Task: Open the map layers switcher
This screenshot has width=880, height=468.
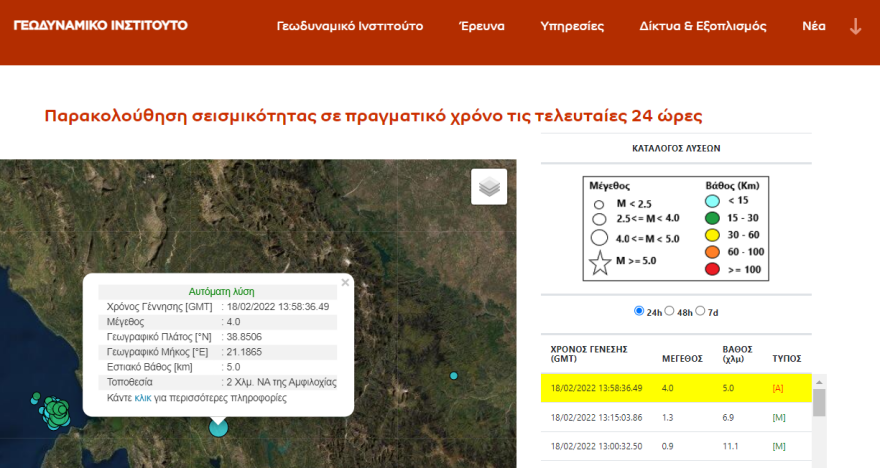Action: point(489,187)
